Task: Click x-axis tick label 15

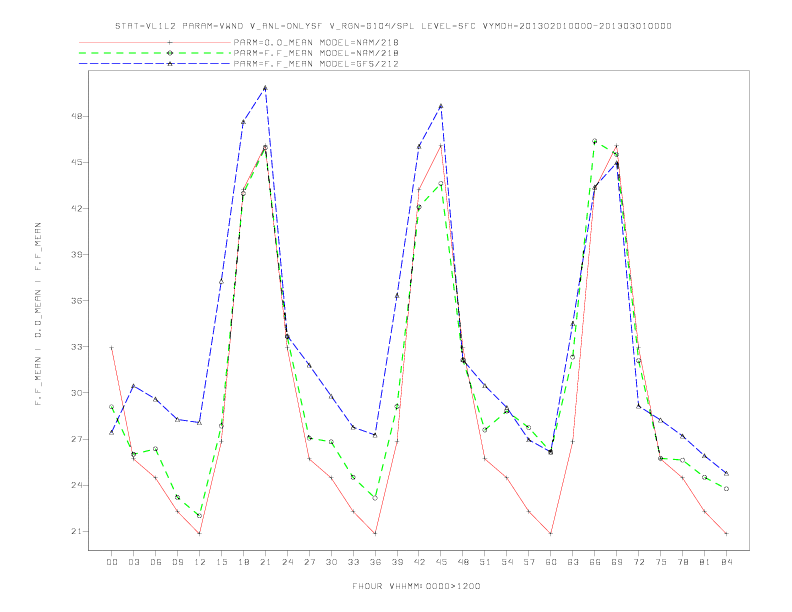Action: 221,562
